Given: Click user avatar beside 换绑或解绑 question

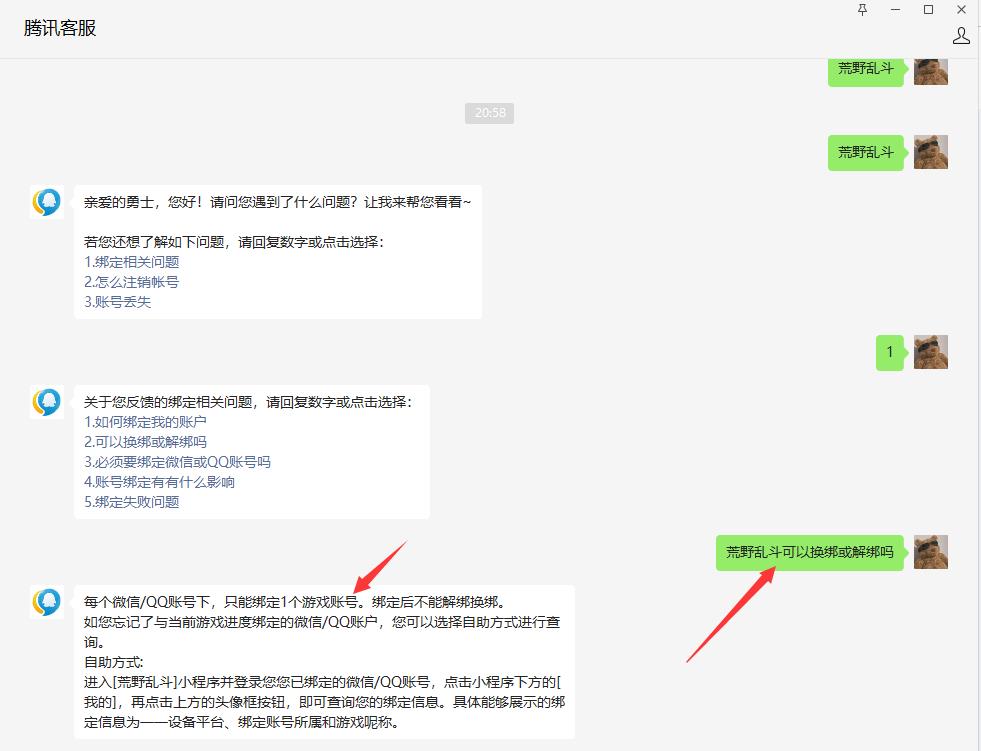Looking at the screenshot, I should [930, 551].
